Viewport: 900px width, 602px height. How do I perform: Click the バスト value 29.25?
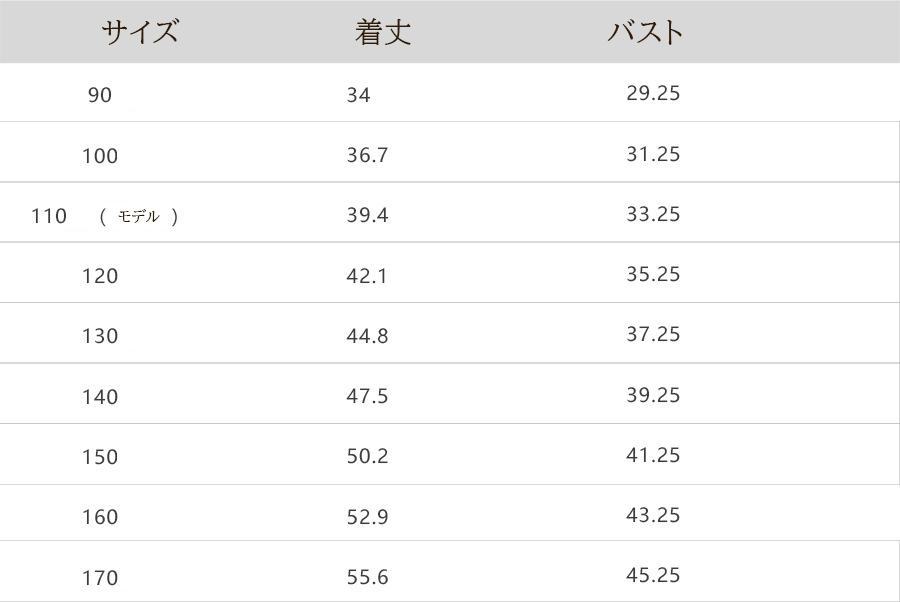[653, 93]
